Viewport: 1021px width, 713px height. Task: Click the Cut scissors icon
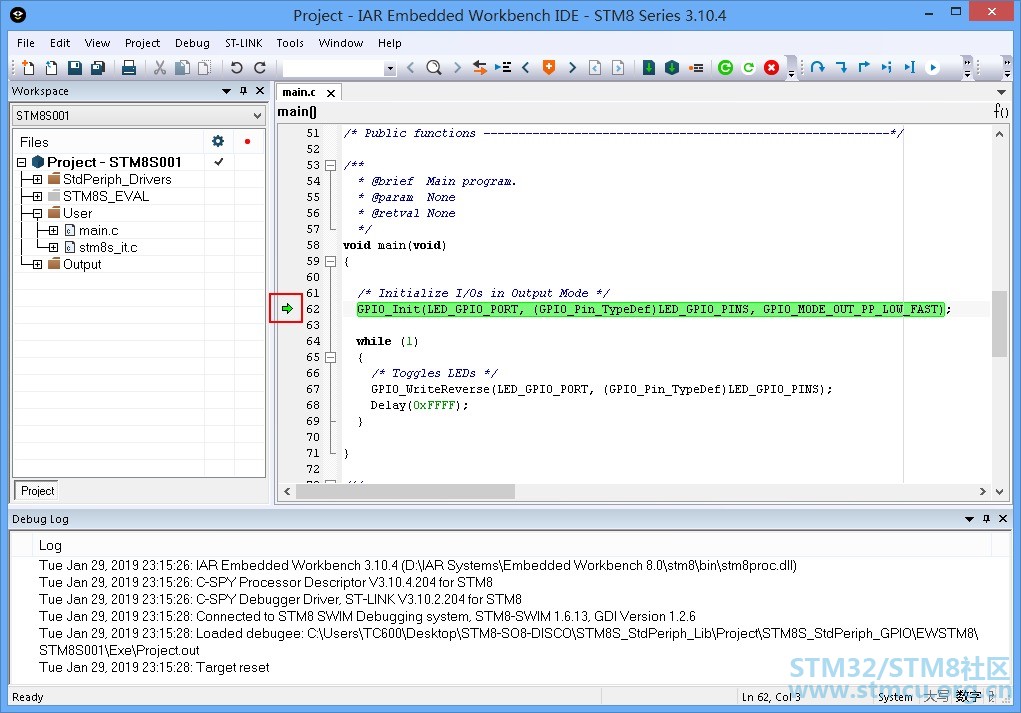click(x=160, y=67)
